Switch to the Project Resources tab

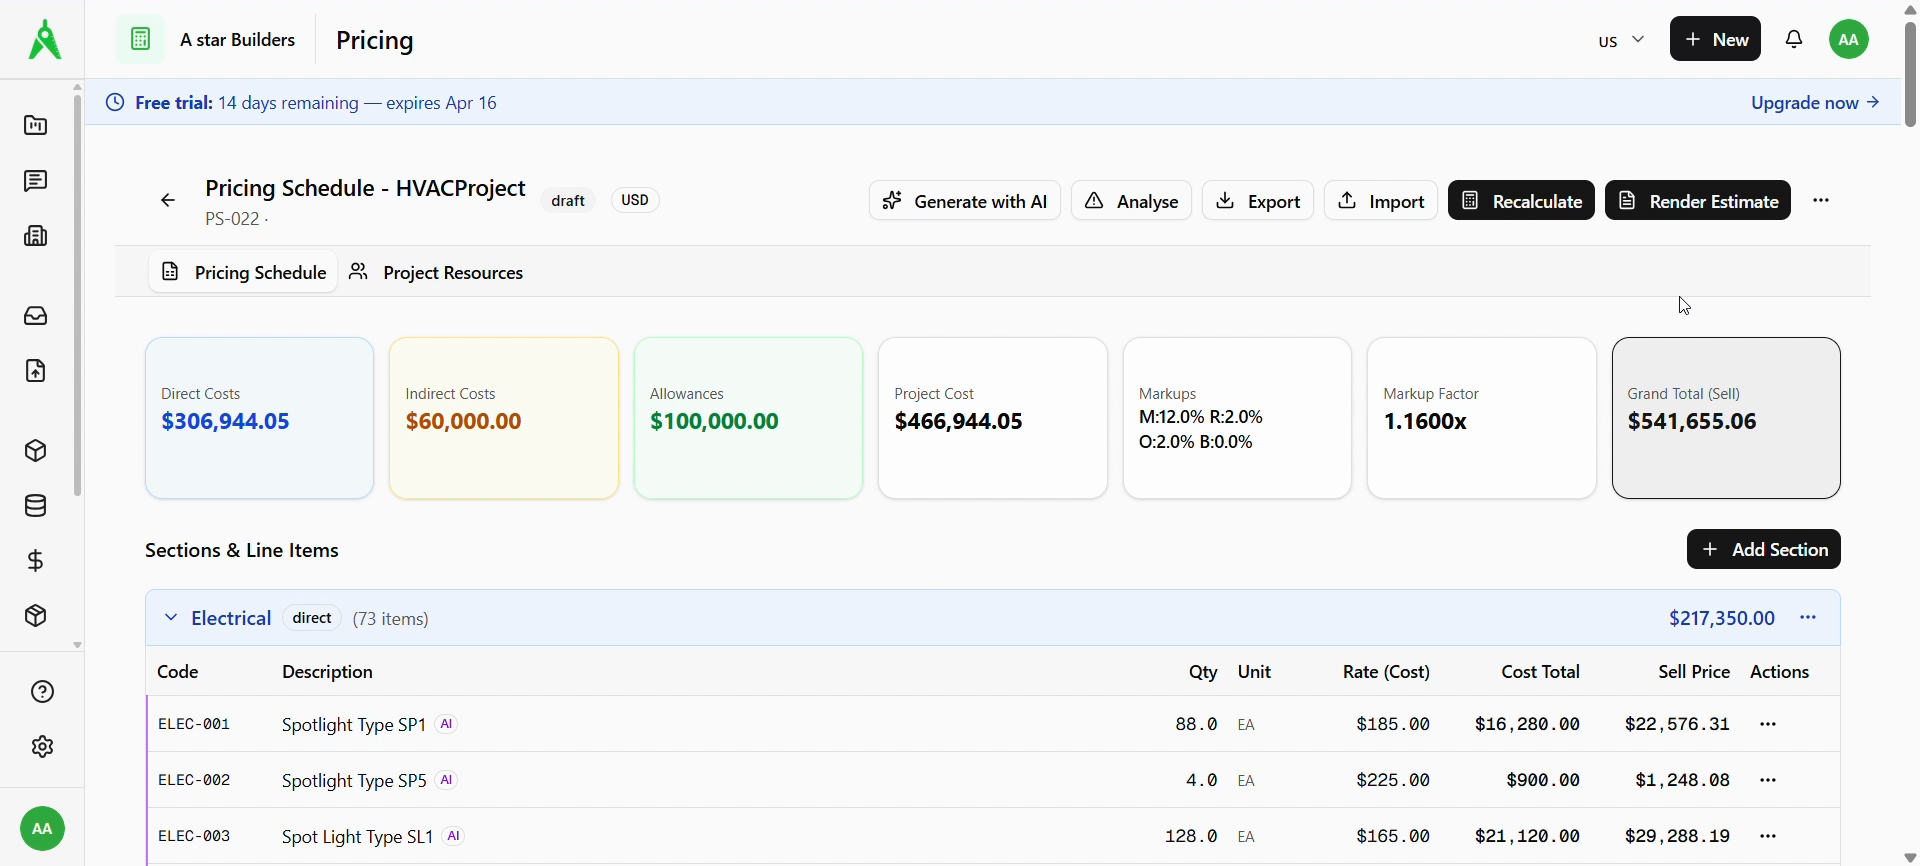click(x=437, y=273)
